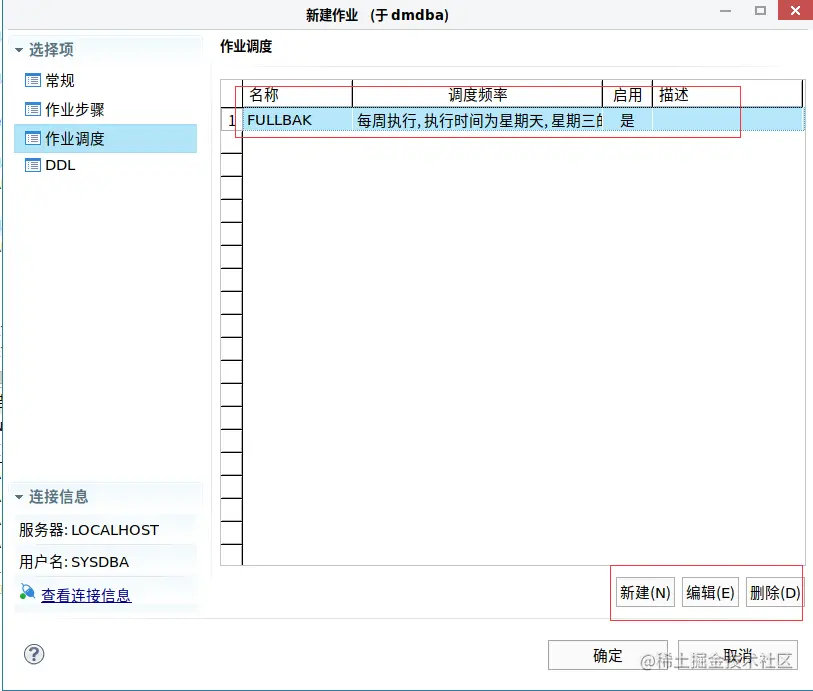Confirm the dialog with 确定
813x691 pixels.
[x=607, y=655]
